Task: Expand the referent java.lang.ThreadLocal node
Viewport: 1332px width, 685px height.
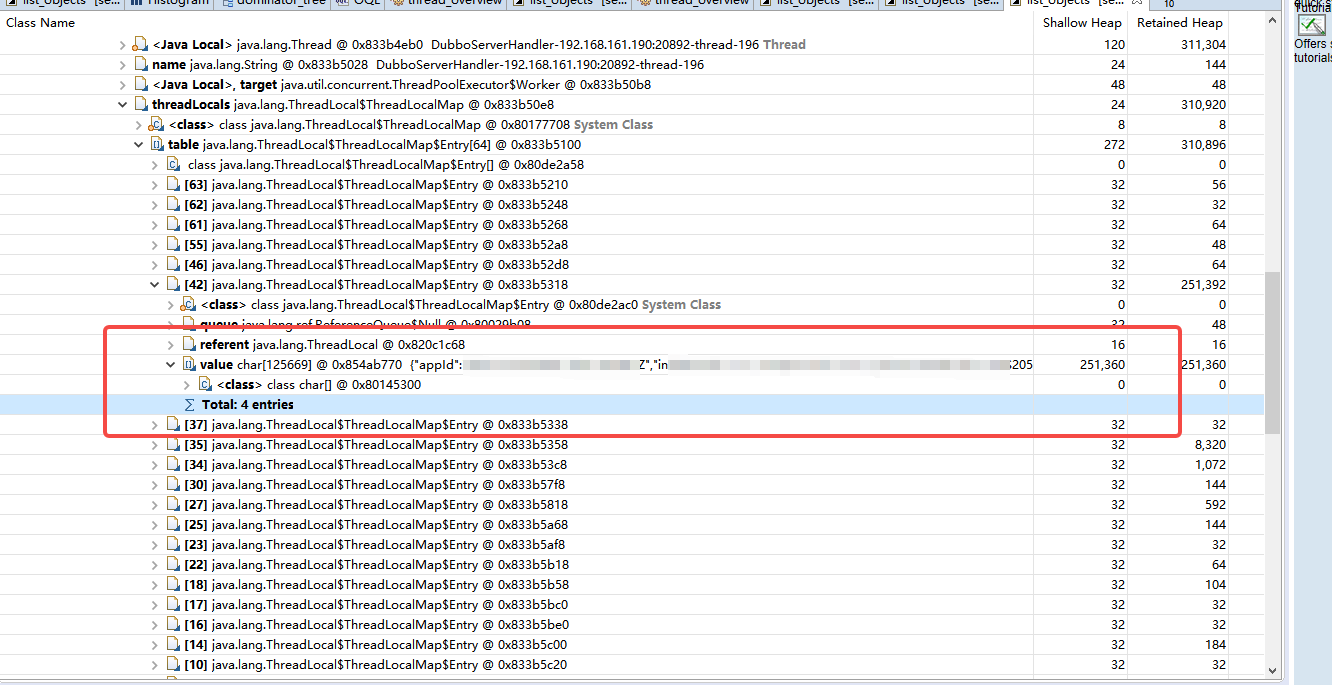Action: click(x=171, y=345)
